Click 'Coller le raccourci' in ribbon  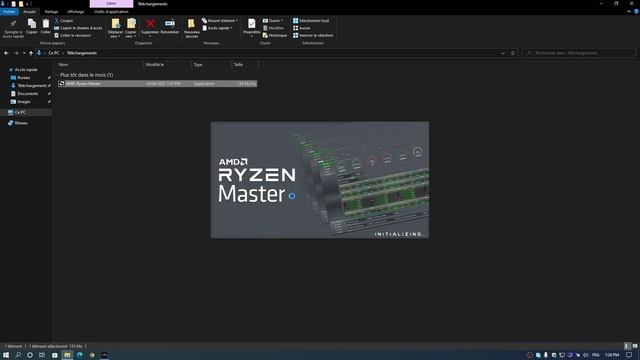[x=73, y=35]
